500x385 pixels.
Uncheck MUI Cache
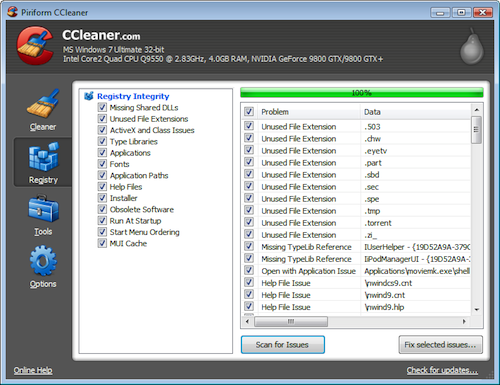[x=102, y=243]
